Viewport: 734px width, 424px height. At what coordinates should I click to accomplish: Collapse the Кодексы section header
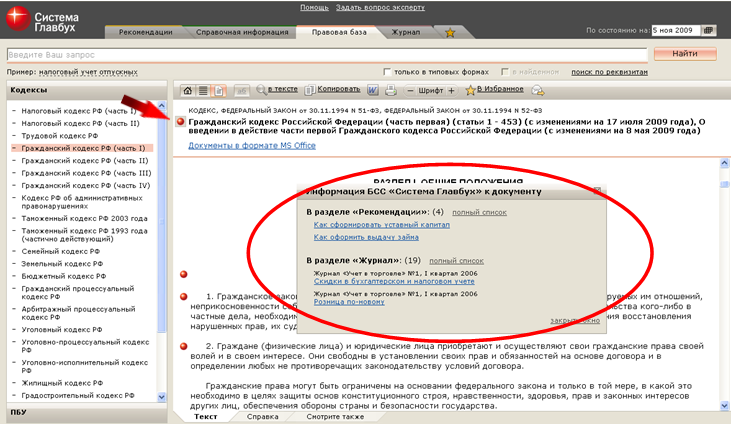(87, 90)
